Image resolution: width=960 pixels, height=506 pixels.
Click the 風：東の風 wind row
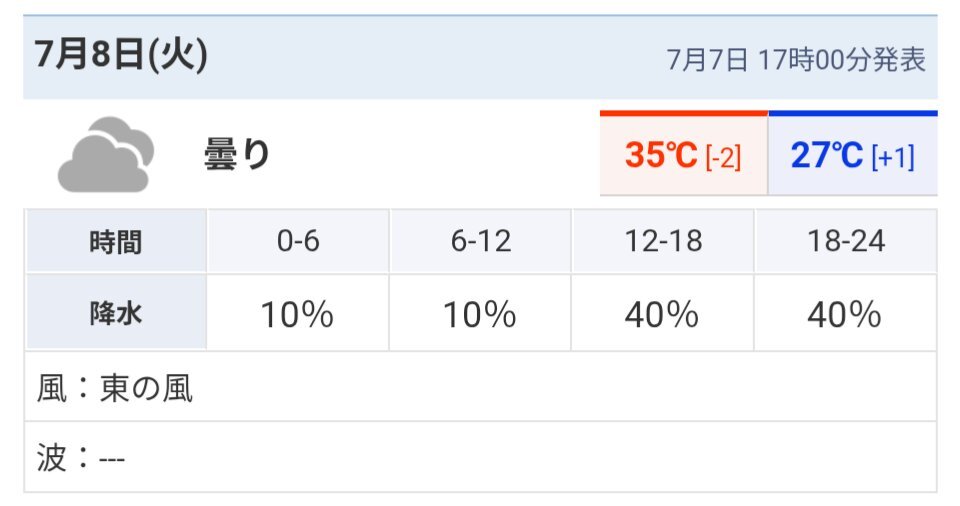coord(481,387)
